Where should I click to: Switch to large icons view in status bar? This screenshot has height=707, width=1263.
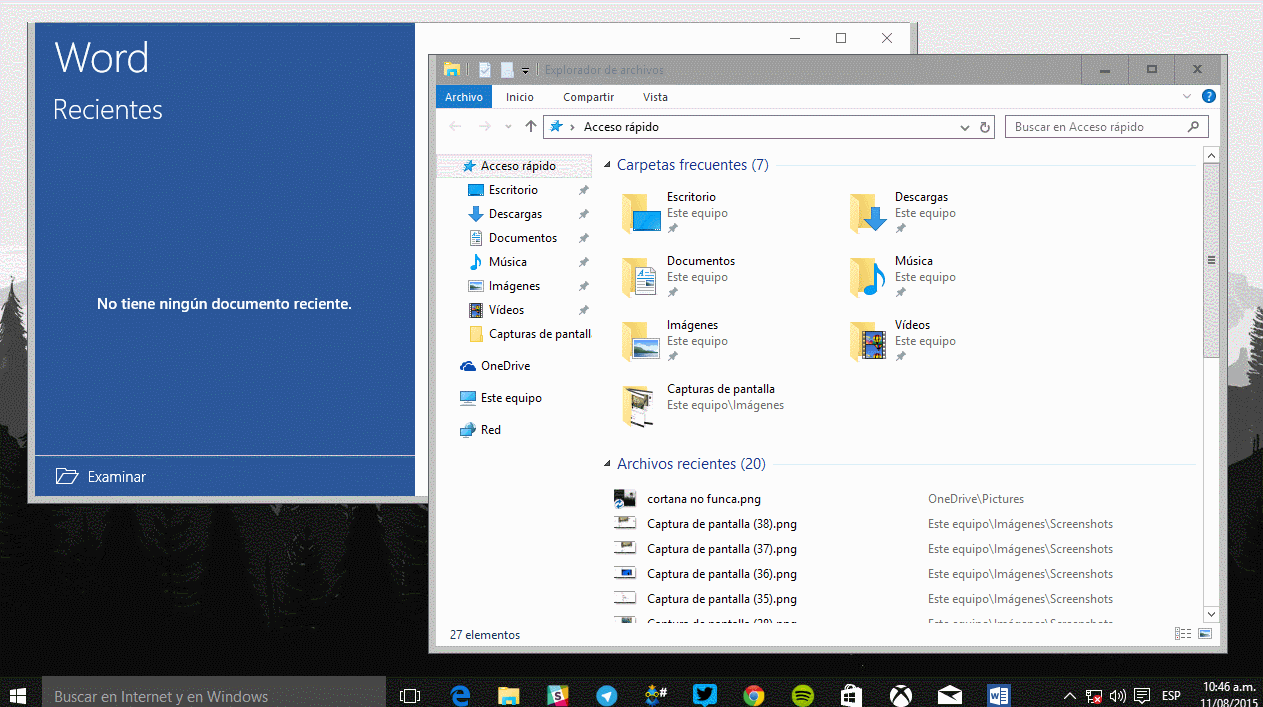point(1205,634)
